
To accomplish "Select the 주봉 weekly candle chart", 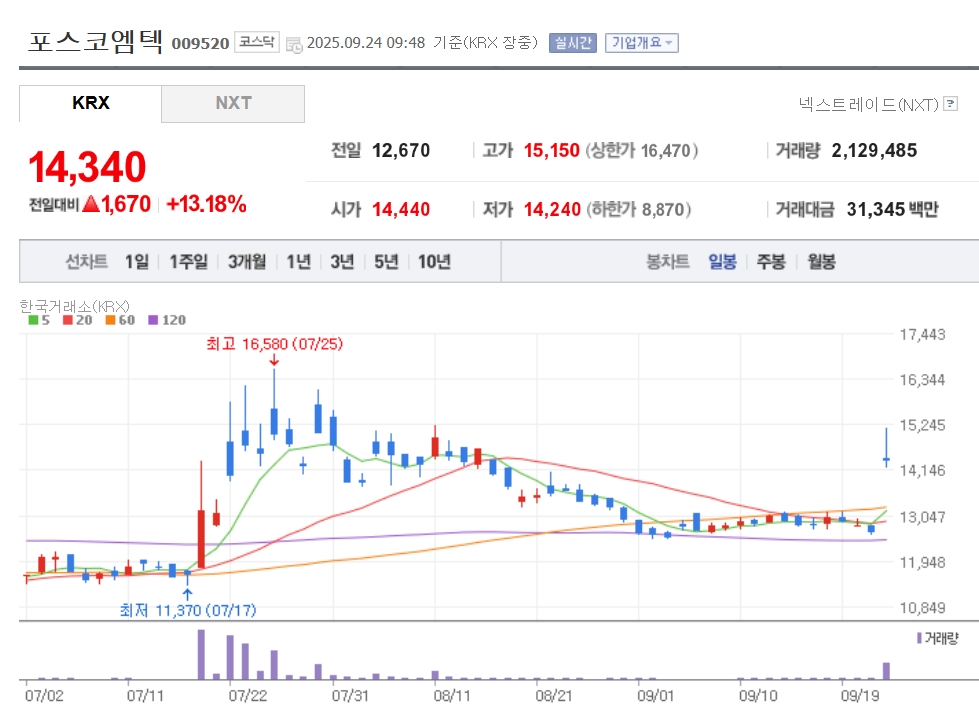I will (x=771, y=262).
